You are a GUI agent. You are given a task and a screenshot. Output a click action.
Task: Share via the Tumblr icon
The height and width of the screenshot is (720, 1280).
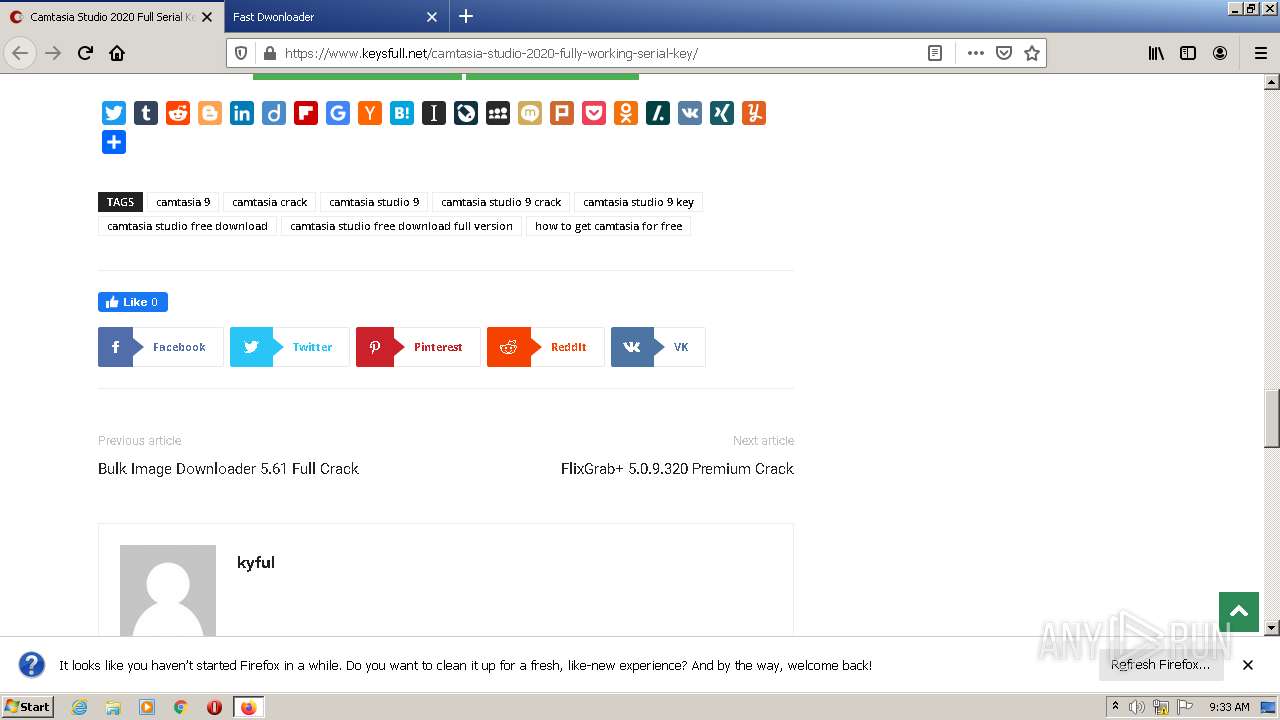pos(146,113)
